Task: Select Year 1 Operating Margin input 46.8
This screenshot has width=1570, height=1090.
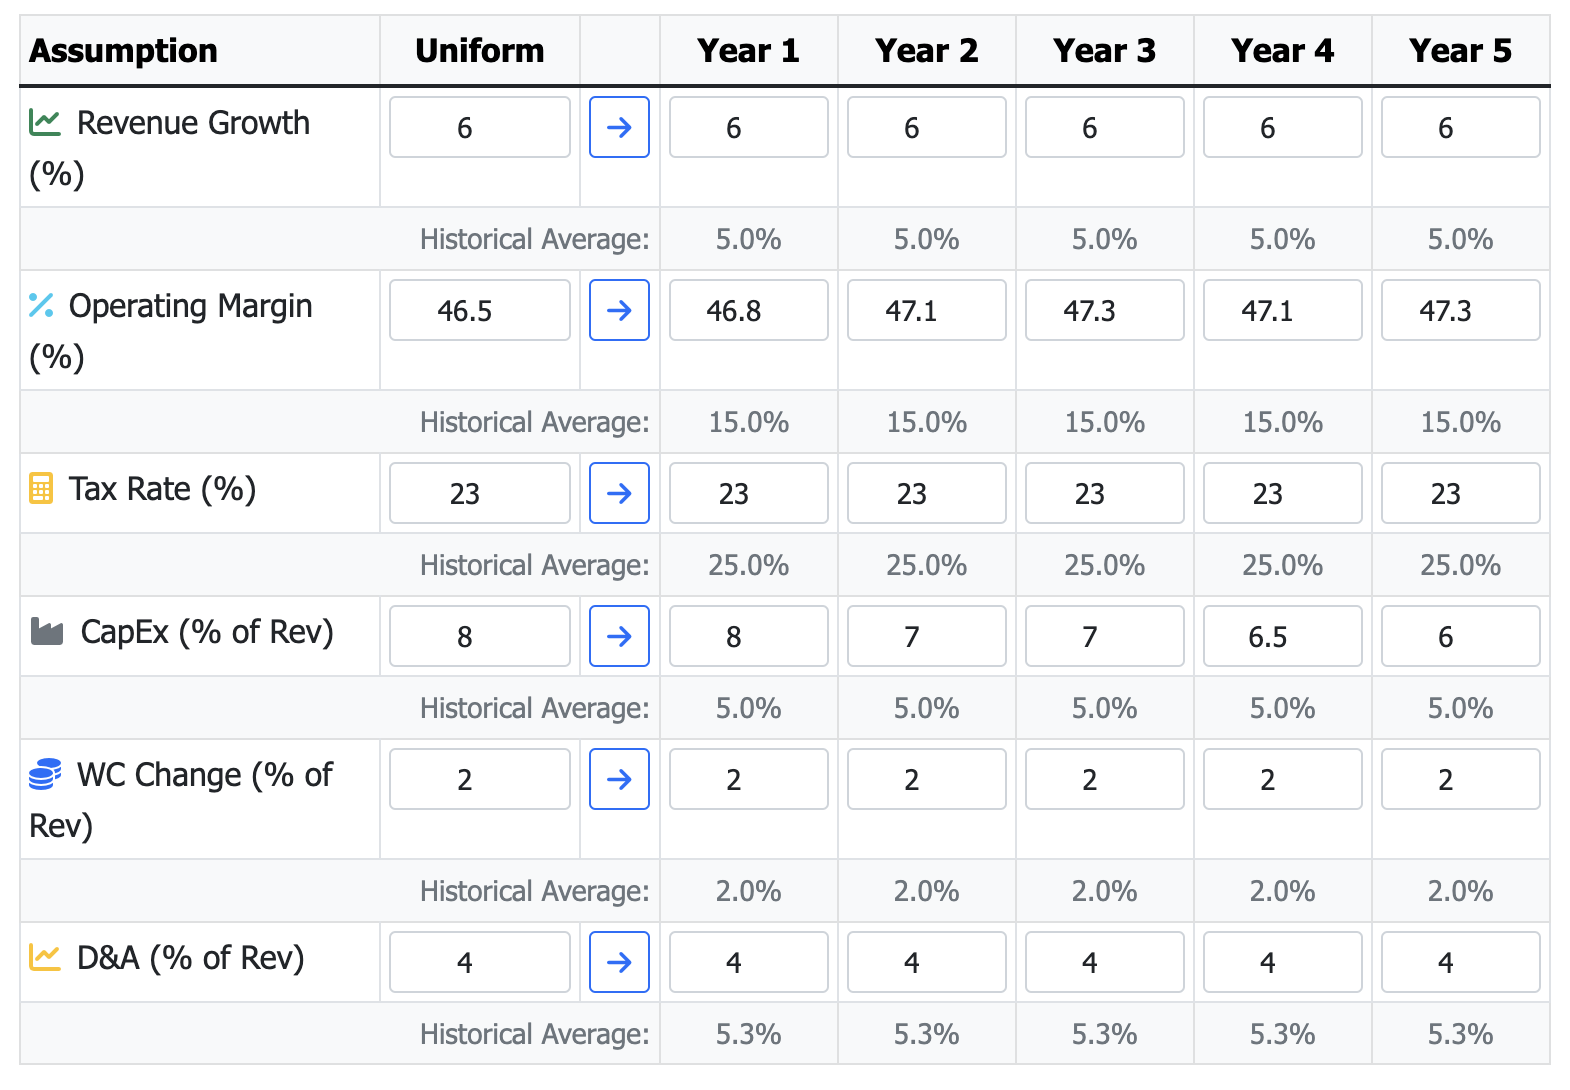Action: [x=749, y=310]
